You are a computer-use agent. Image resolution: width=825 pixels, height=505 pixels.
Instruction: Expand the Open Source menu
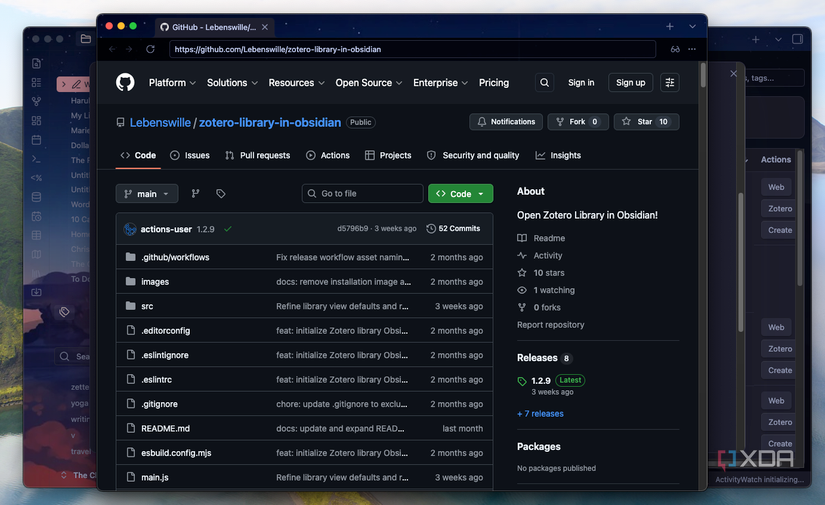[x=369, y=83]
